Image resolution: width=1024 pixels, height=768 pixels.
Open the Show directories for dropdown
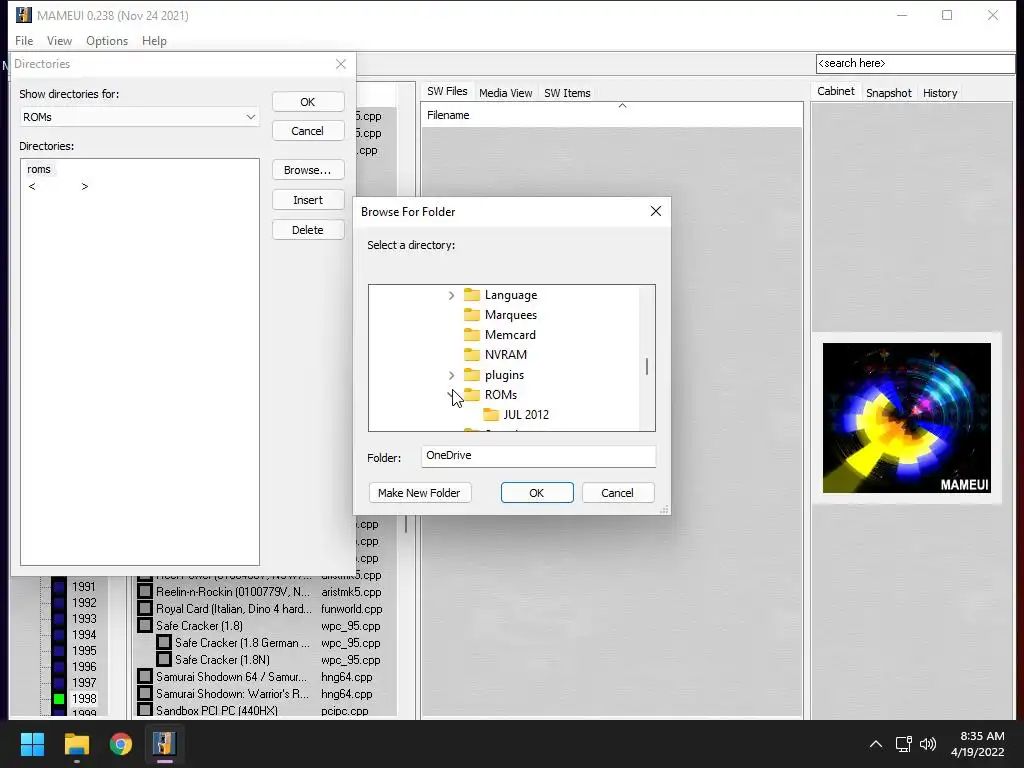point(139,117)
